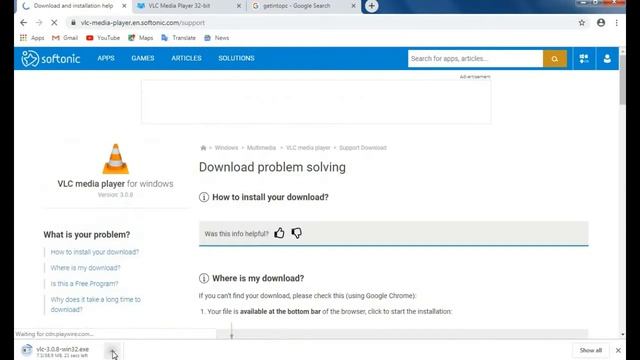This screenshot has height=360, width=640.
Task: Open YouTube bookmark
Action: point(103,38)
